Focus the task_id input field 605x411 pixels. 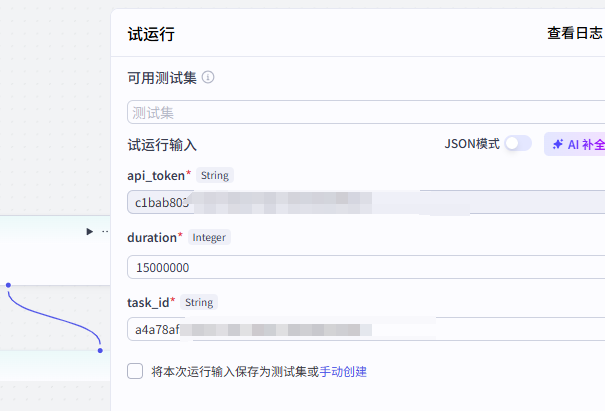coord(365,329)
